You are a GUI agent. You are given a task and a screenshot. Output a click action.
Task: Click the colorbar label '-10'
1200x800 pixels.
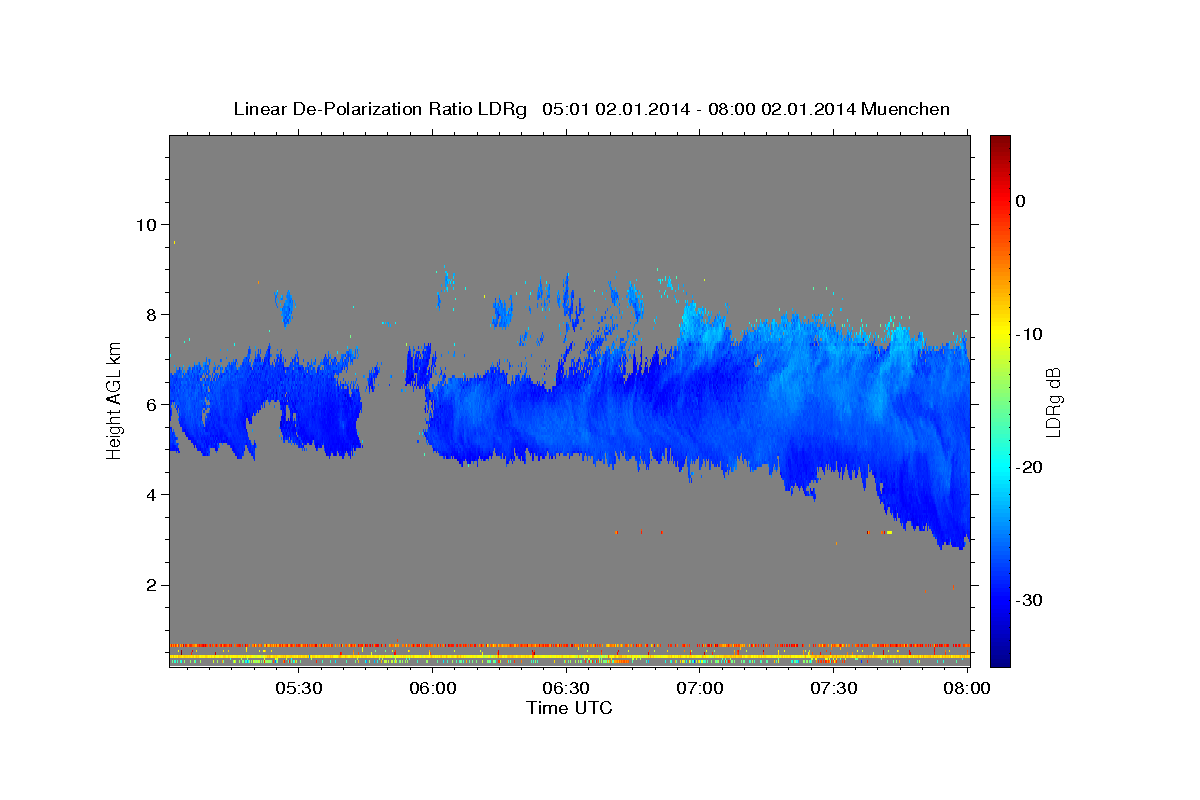point(1029,334)
